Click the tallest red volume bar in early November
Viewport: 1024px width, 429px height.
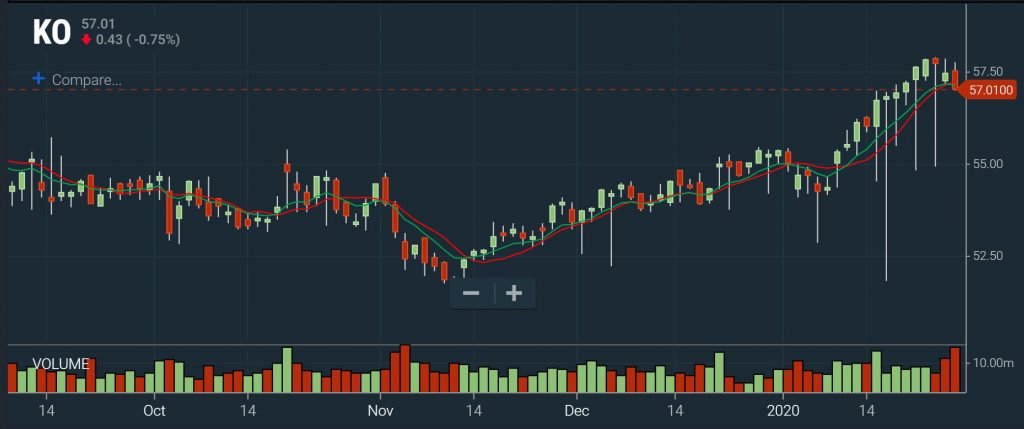pyautogui.click(x=404, y=368)
